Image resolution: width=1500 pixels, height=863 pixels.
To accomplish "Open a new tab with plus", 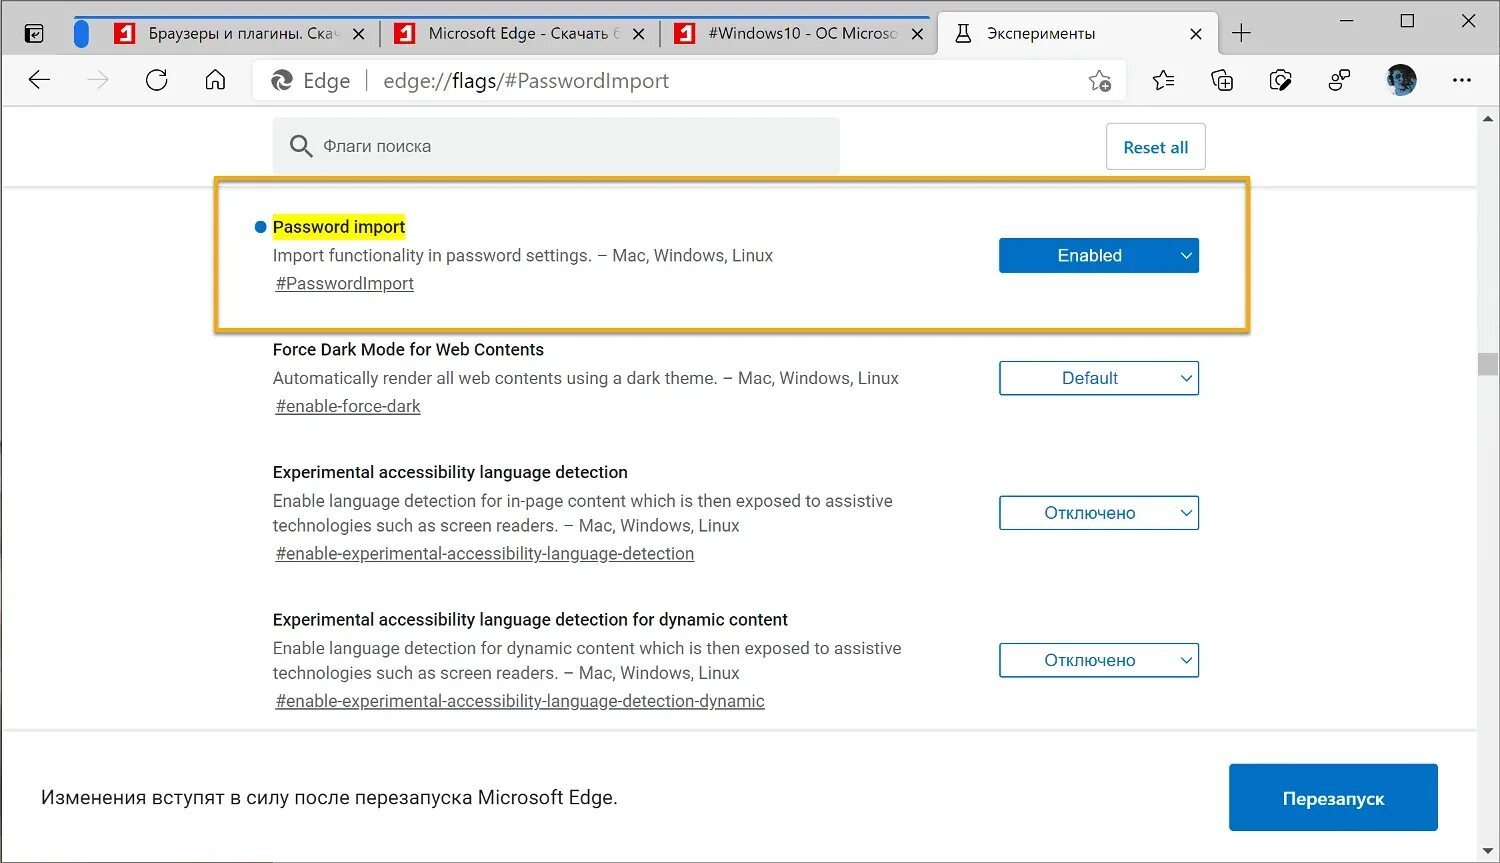I will tap(1241, 33).
